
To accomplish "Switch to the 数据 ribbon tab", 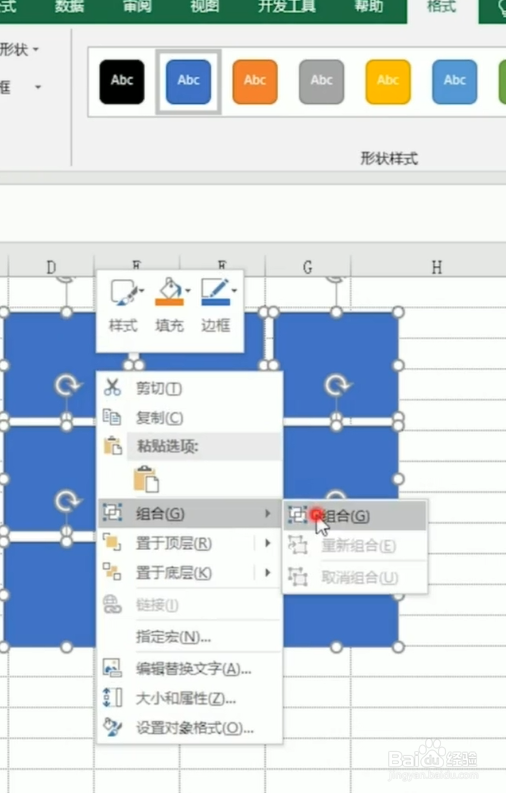I will tap(70, 7).
